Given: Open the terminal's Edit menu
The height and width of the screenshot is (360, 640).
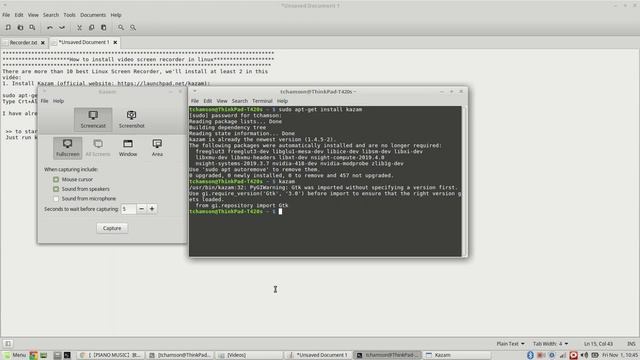Looking at the screenshot, I should click(x=208, y=101).
